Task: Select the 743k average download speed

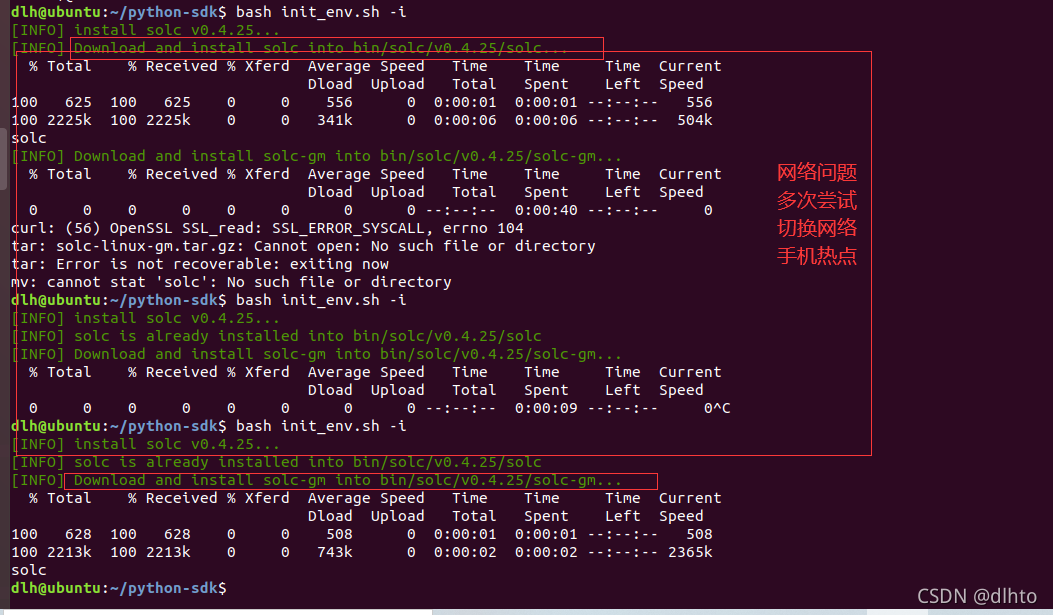Action: pos(334,552)
